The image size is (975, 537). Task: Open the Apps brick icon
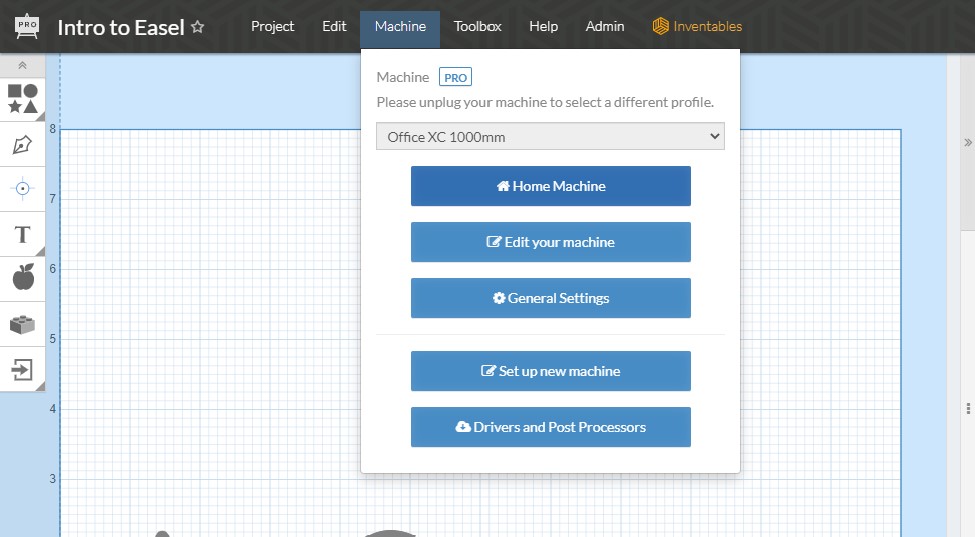click(22, 324)
